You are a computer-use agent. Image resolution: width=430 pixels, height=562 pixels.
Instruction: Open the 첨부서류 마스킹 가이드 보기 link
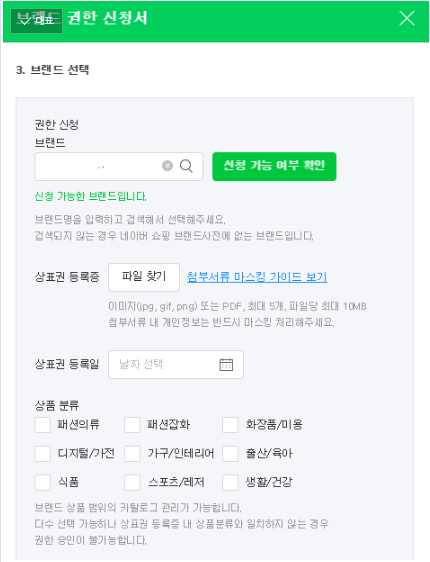coord(257,277)
